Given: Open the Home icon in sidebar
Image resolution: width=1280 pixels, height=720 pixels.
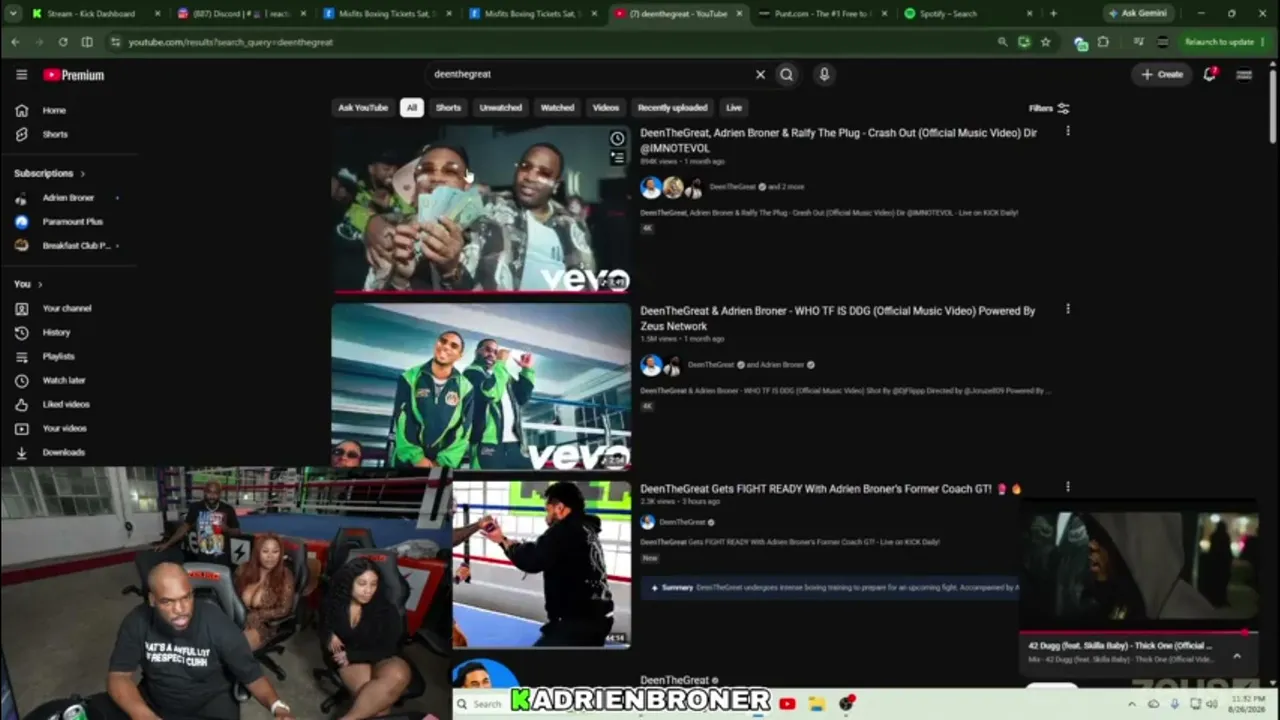Looking at the screenshot, I should pyautogui.click(x=22, y=110).
